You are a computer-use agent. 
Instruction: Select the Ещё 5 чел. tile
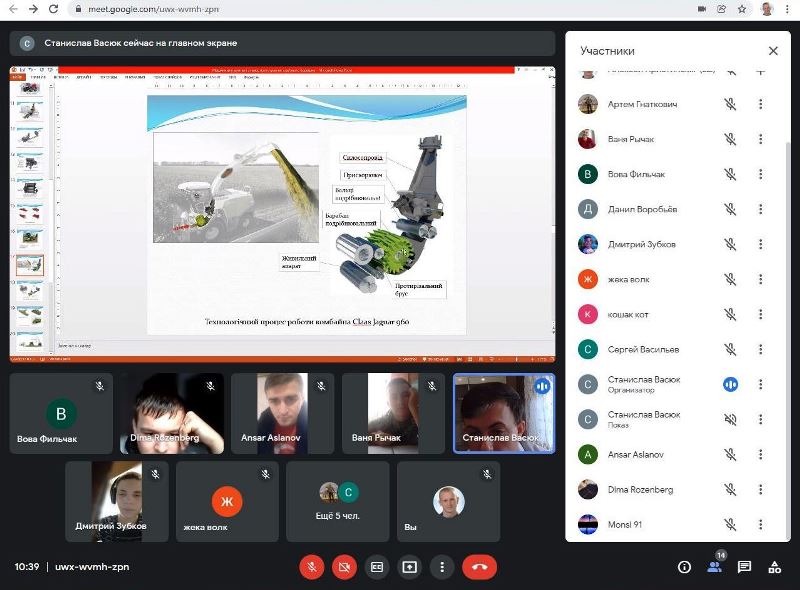338,501
